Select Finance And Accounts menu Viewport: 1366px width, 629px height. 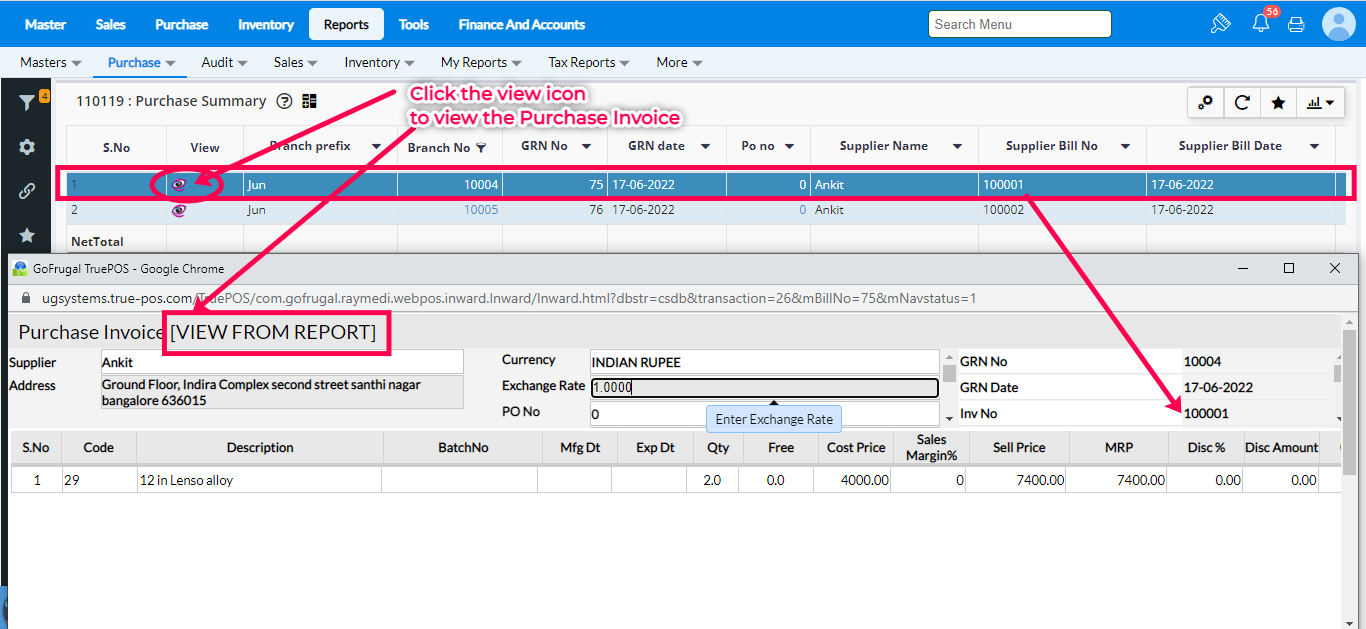522,24
